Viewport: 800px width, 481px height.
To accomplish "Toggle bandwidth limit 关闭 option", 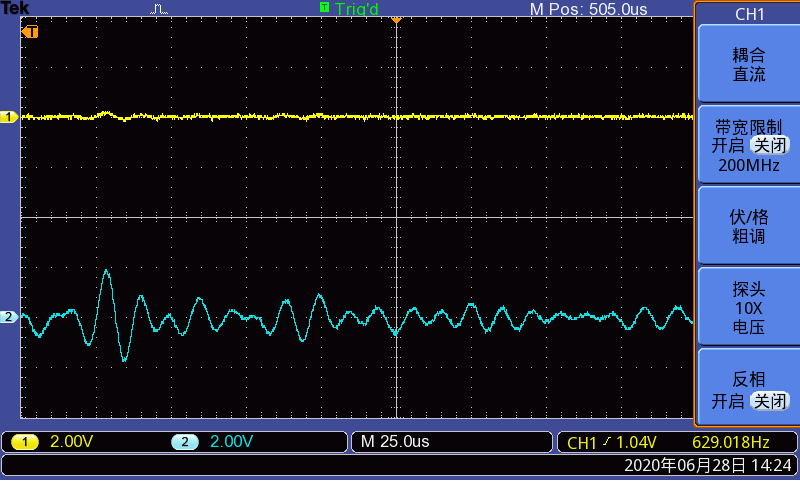I will (769, 146).
